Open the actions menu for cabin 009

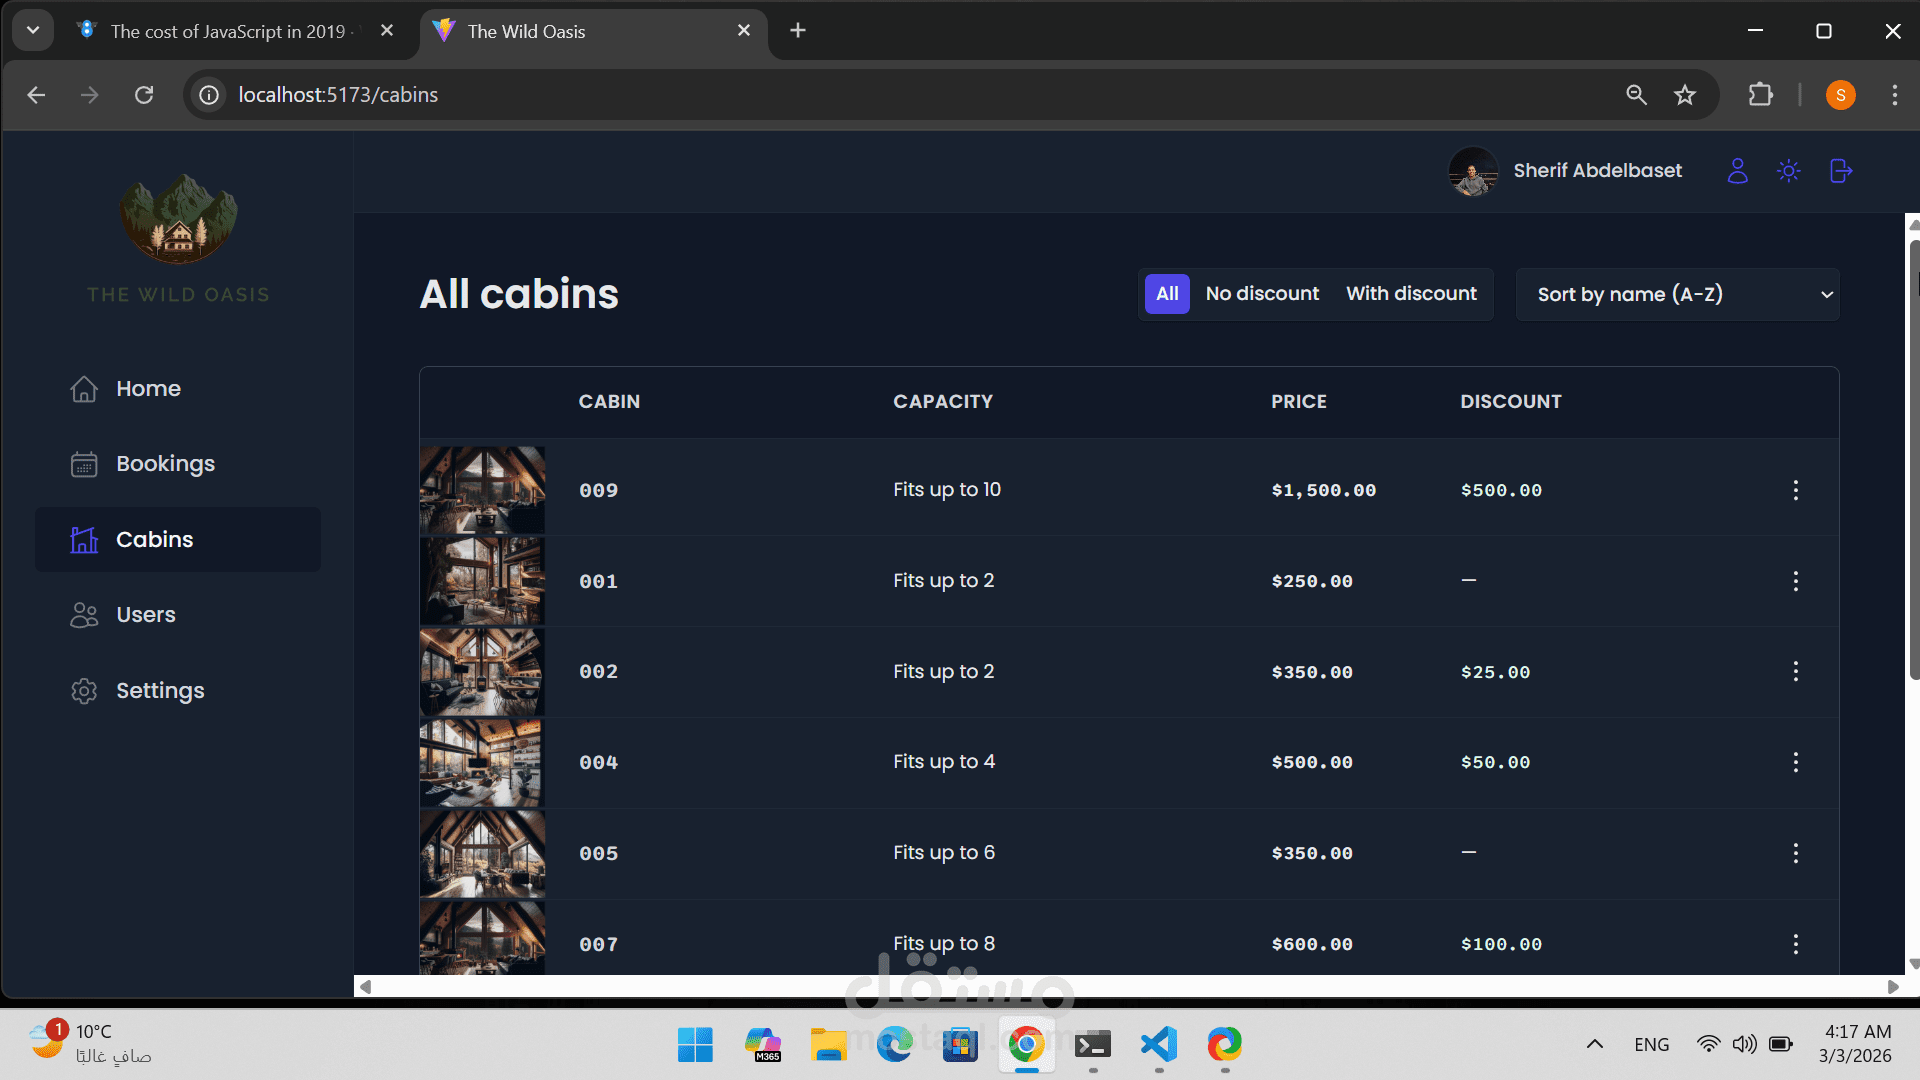[1795, 490]
